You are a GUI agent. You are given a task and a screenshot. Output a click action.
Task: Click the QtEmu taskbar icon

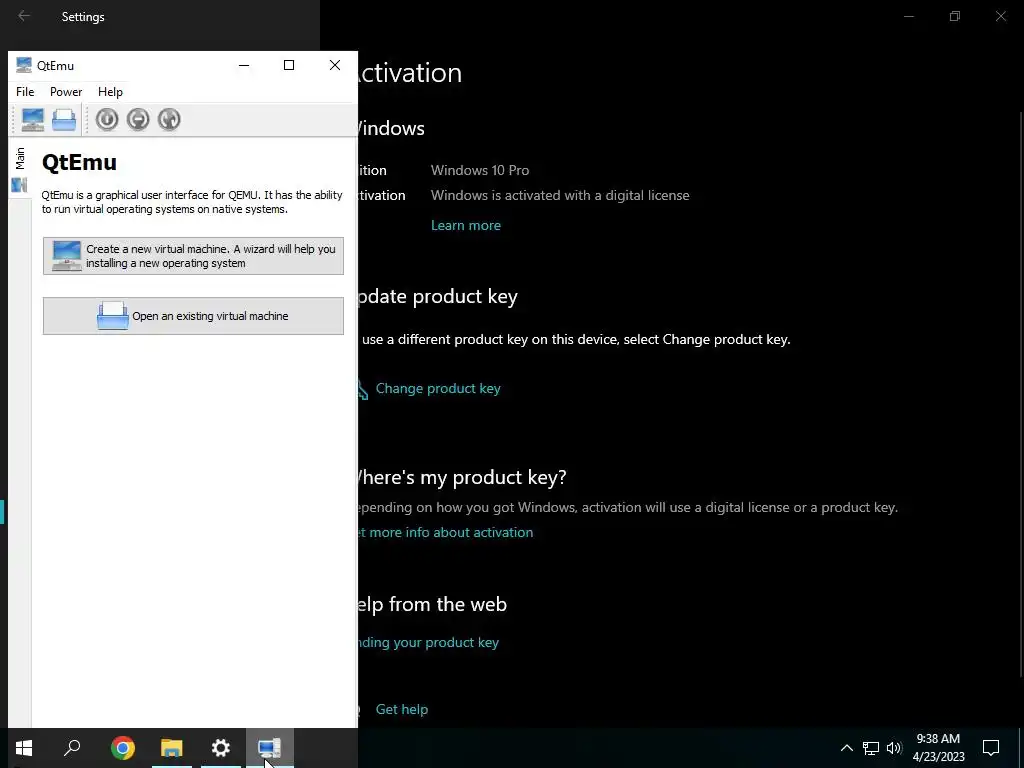coord(270,748)
